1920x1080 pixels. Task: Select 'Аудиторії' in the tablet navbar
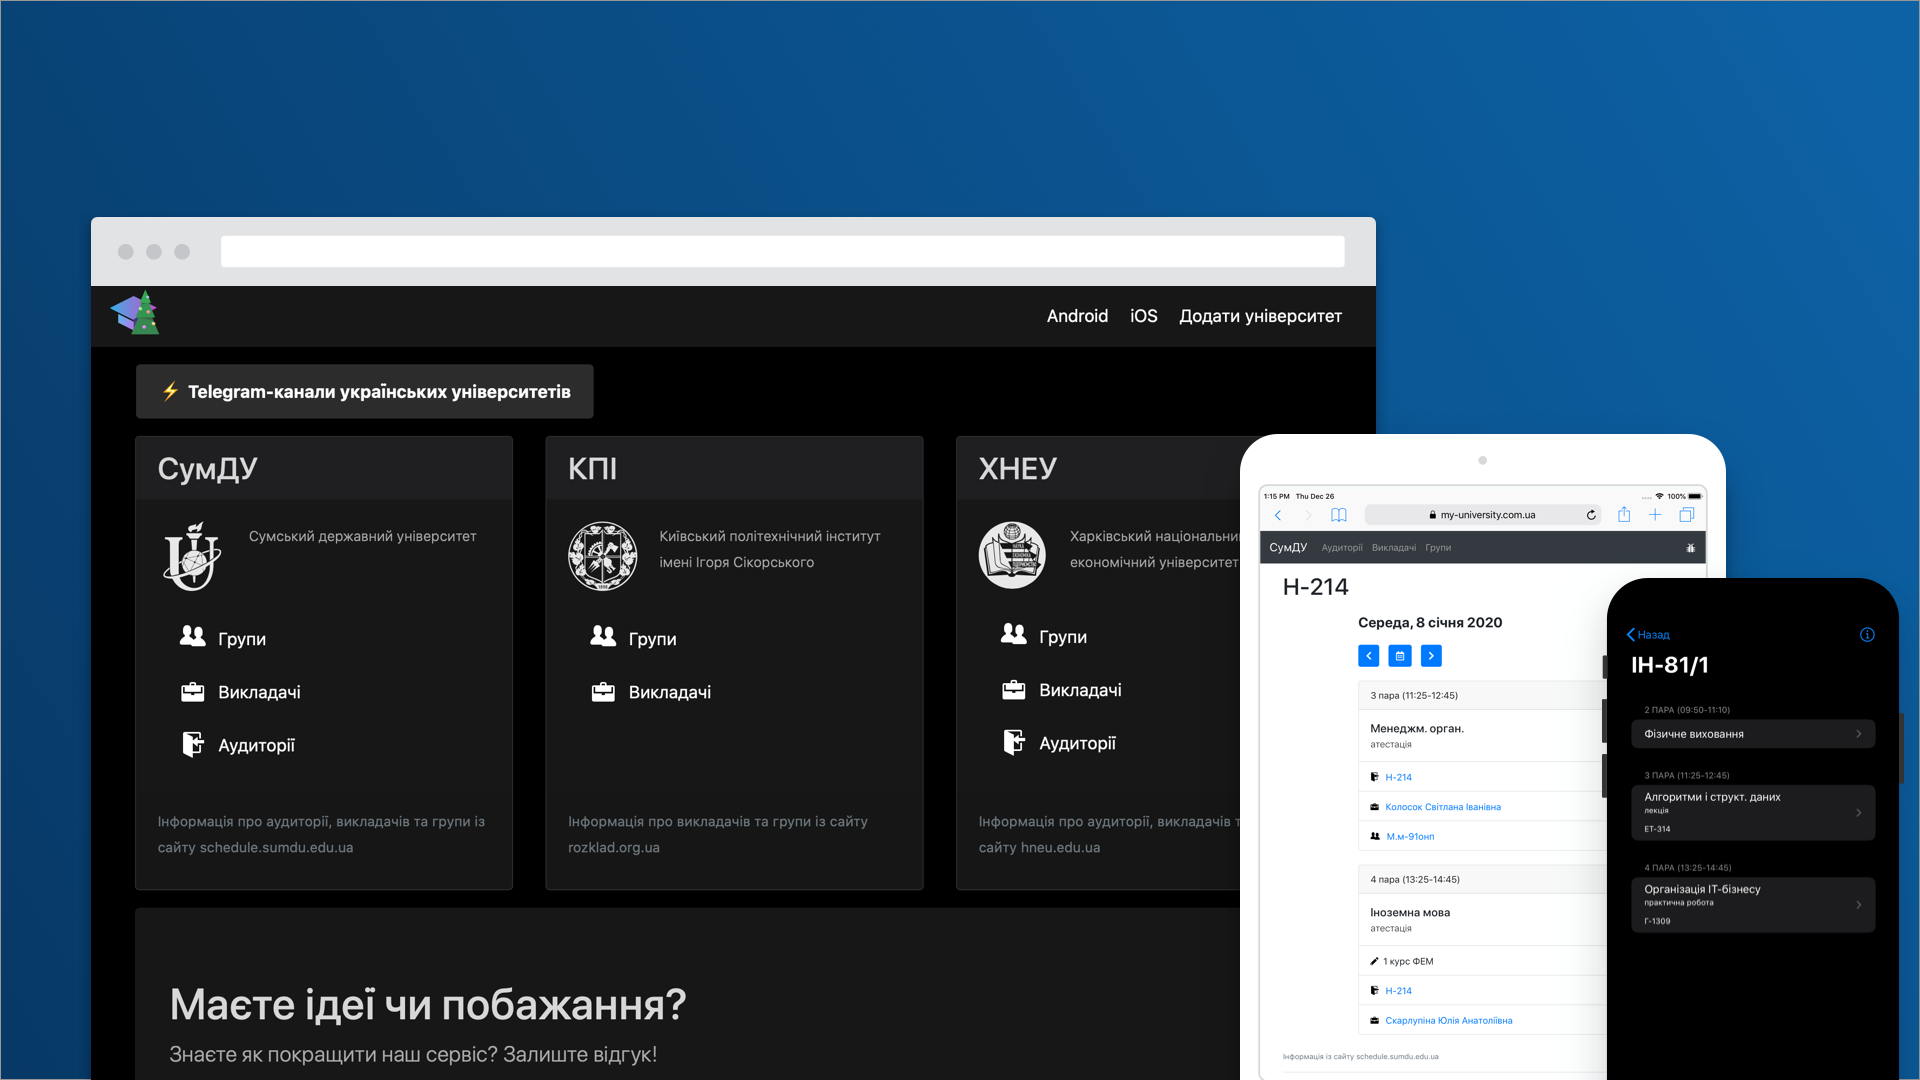click(x=1342, y=548)
